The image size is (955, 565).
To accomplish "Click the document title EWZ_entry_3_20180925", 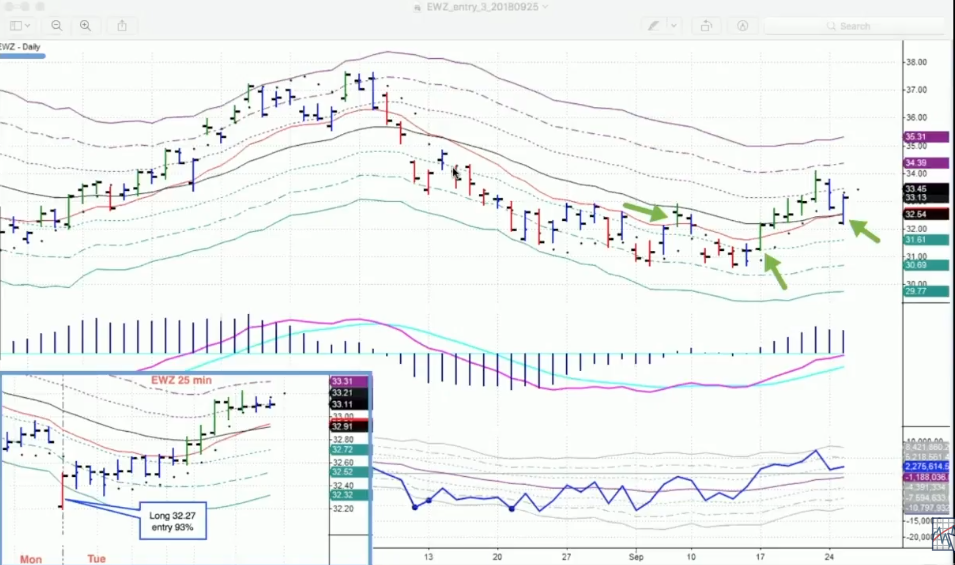I will pyautogui.click(x=481, y=7).
